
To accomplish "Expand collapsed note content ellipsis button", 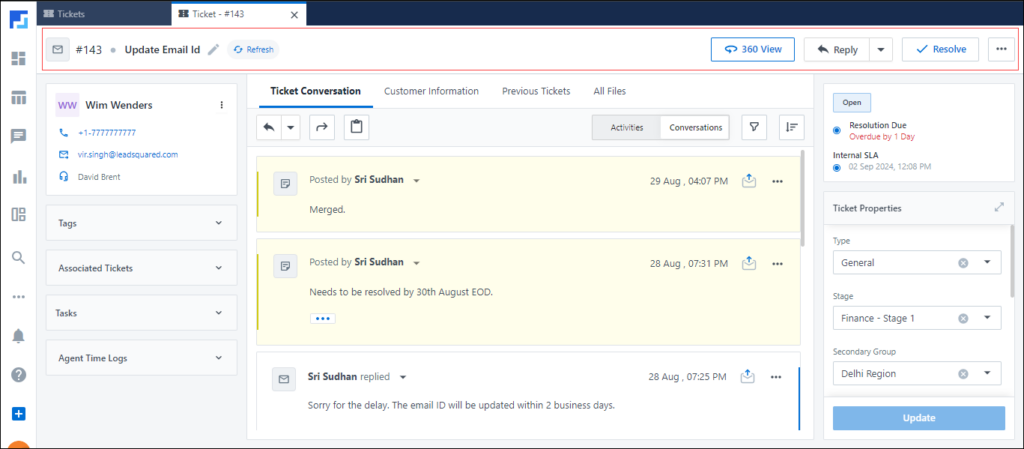I will point(323,318).
